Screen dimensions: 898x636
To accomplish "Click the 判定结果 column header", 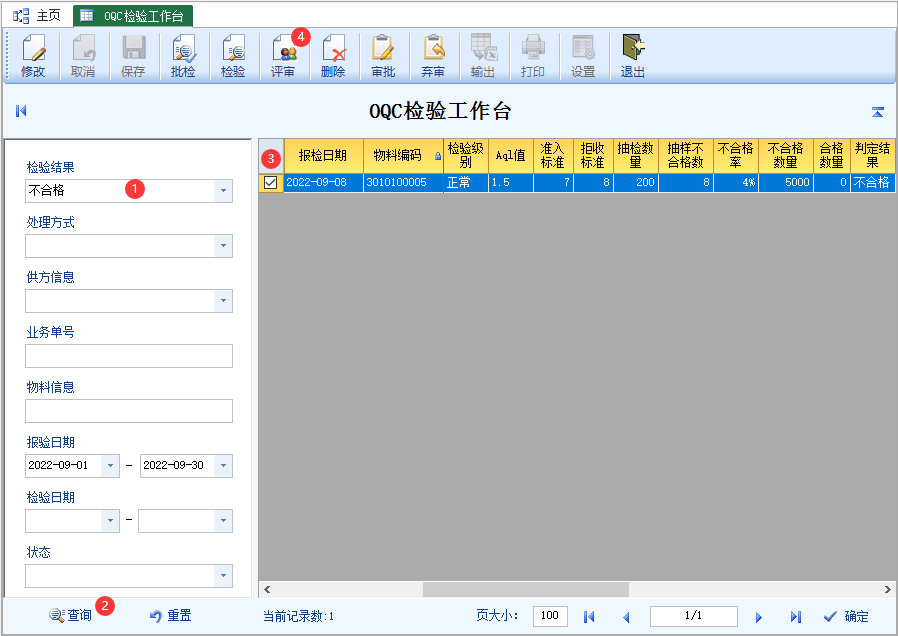I will (873, 156).
